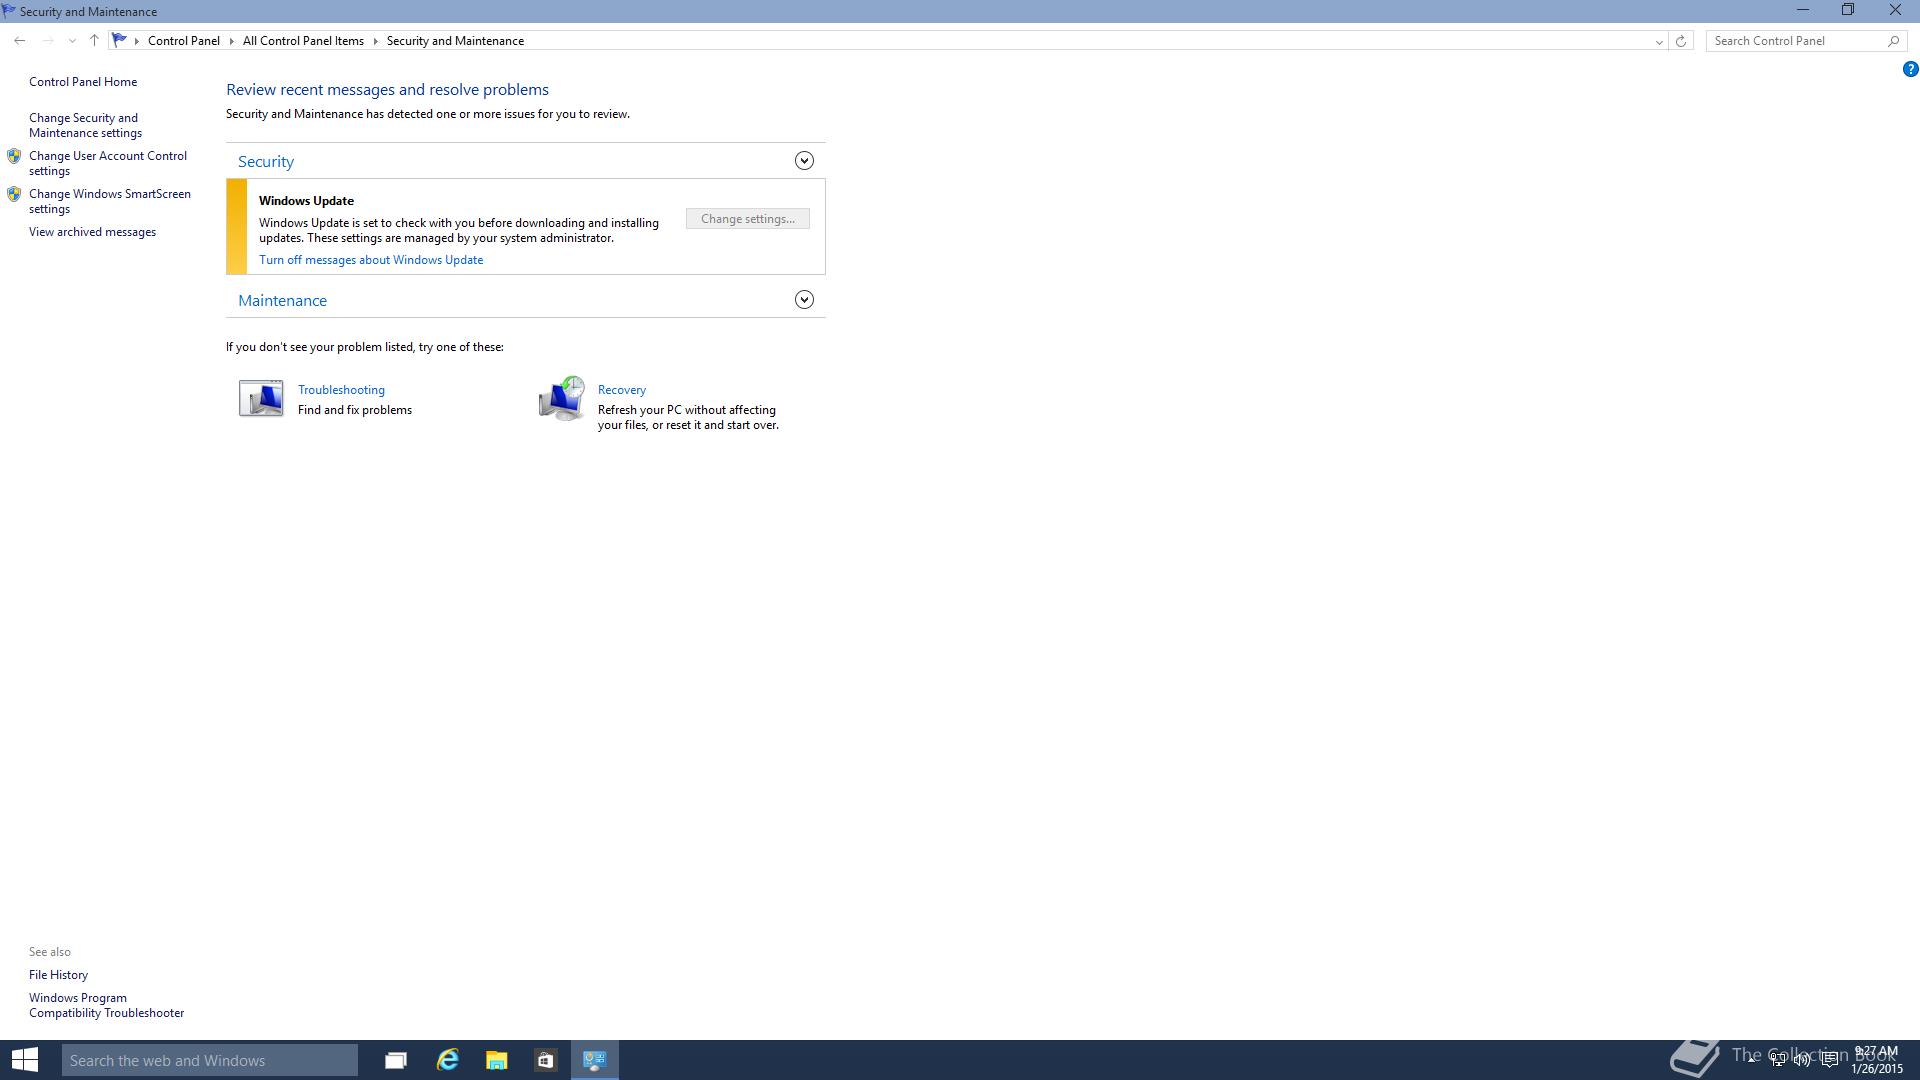Select the Control Panel taskbar button
The width and height of the screenshot is (1920, 1080).
tap(595, 1060)
